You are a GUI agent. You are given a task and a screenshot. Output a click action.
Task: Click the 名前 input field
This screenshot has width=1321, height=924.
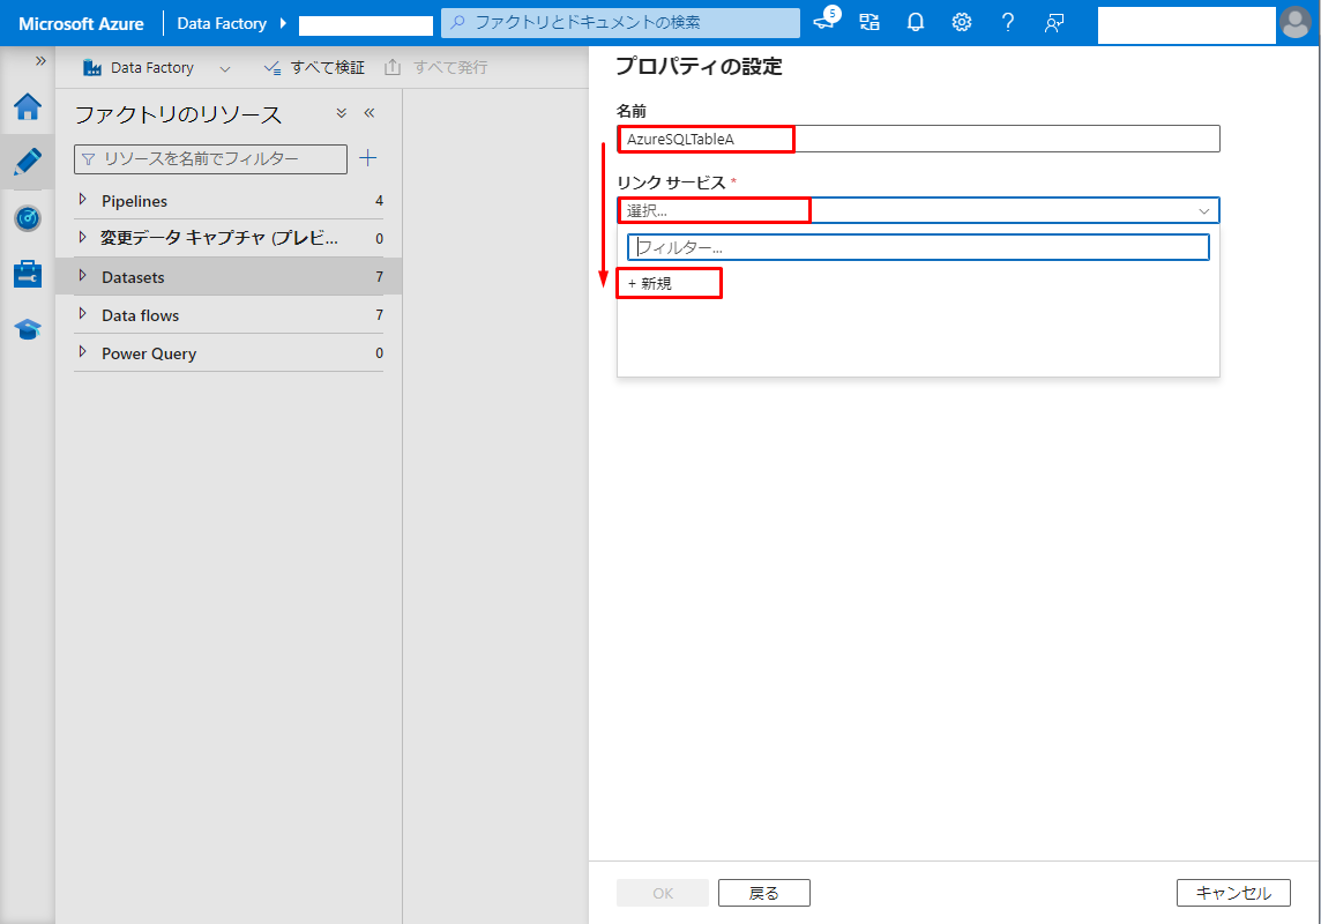pyautogui.click(x=917, y=139)
